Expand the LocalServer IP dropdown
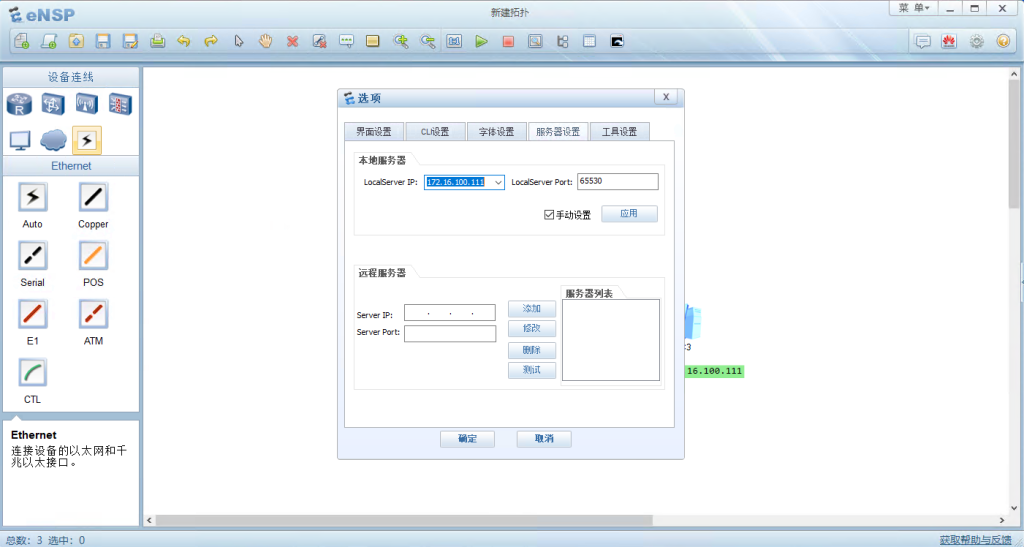 498,182
